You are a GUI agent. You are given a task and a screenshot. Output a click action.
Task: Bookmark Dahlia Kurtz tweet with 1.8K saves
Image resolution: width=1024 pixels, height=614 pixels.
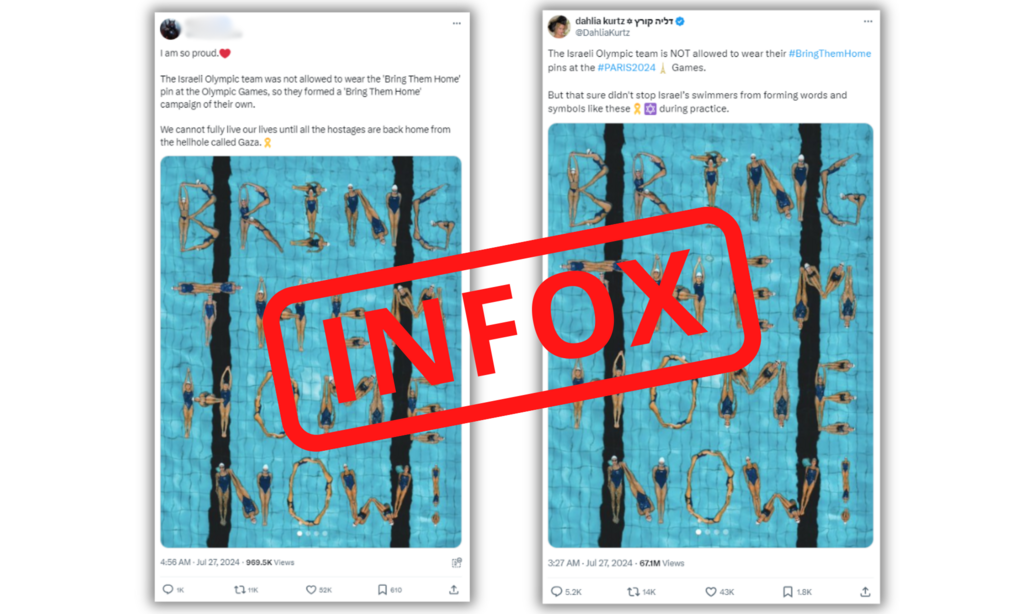[788, 591]
